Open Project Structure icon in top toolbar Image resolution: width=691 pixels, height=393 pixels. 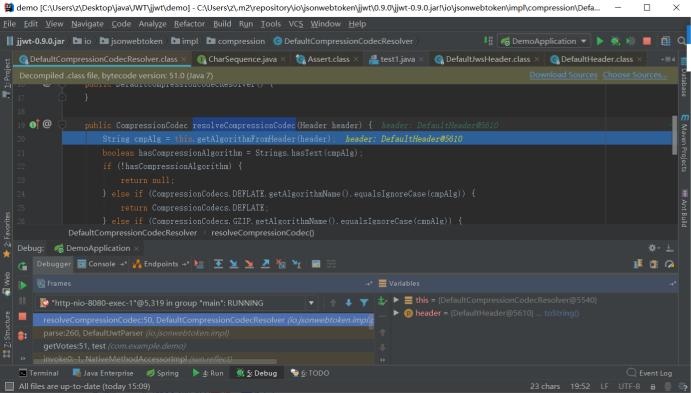(x=666, y=41)
